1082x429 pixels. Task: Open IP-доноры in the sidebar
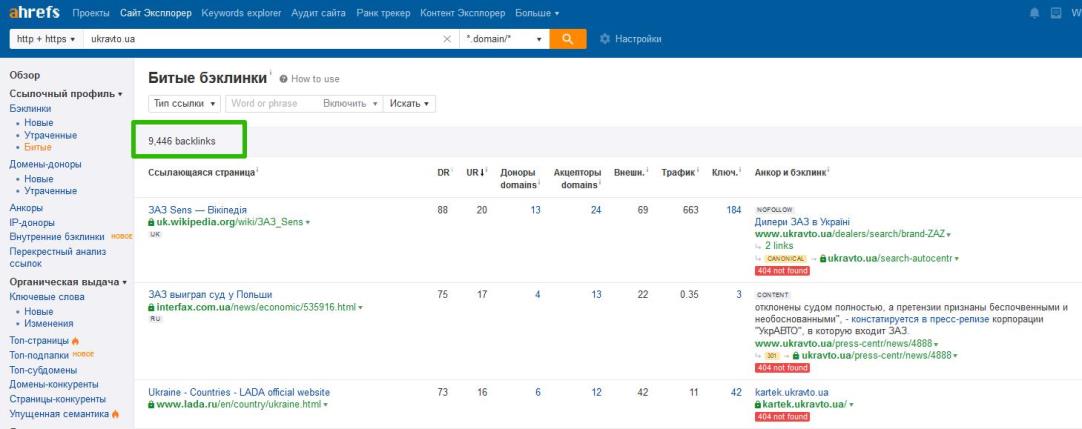[x=32, y=223]
